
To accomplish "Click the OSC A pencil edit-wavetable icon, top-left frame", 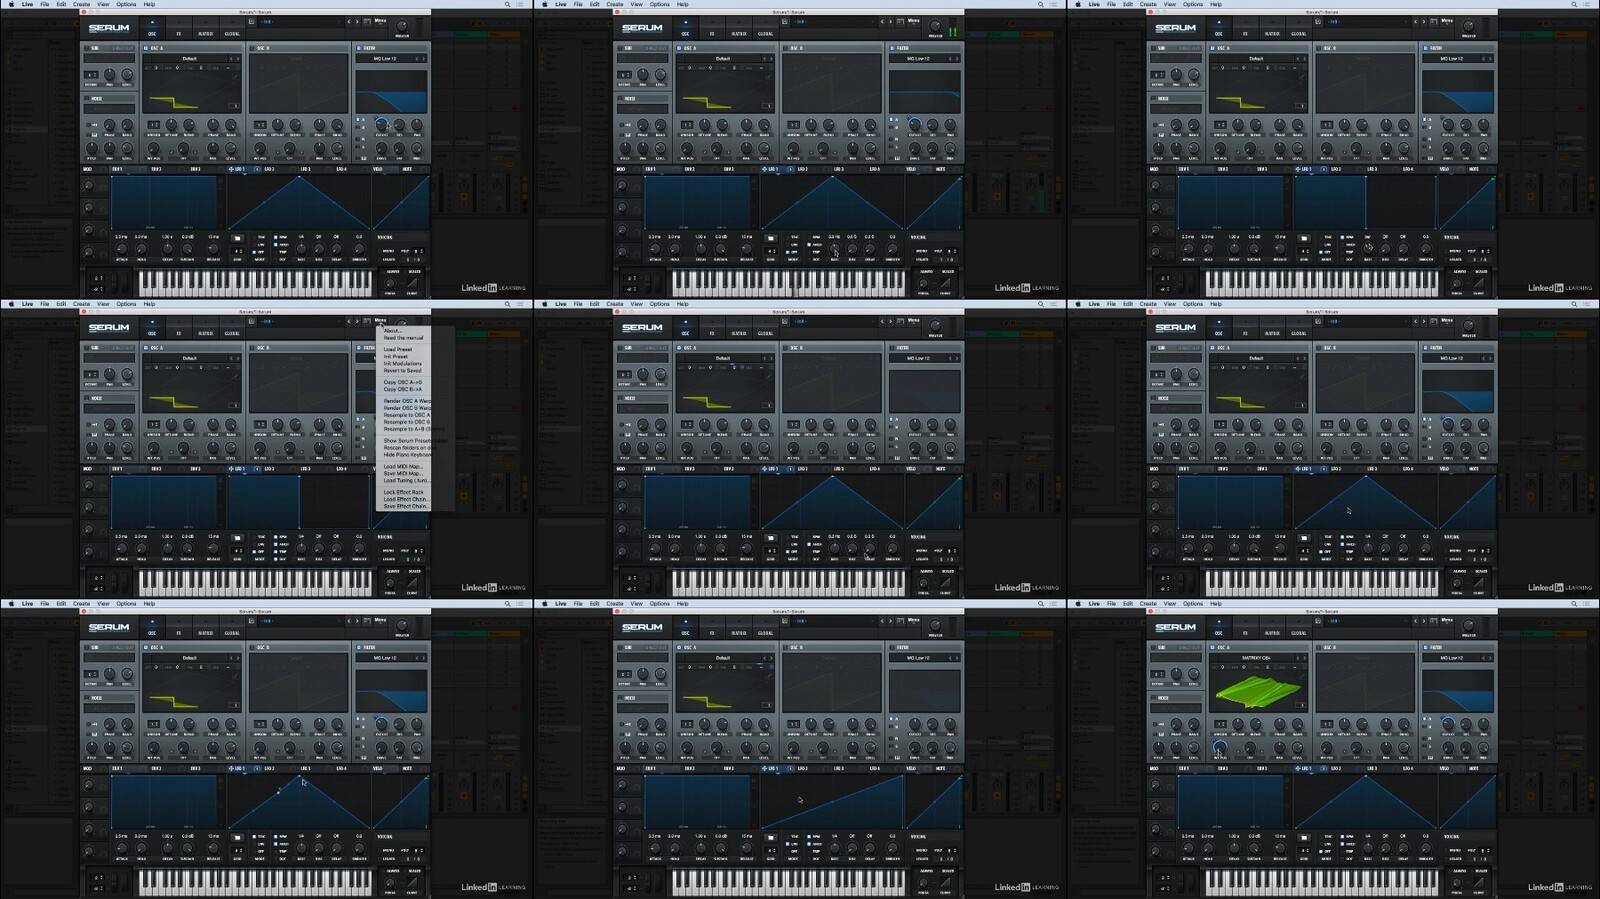I will click(235, 76).
